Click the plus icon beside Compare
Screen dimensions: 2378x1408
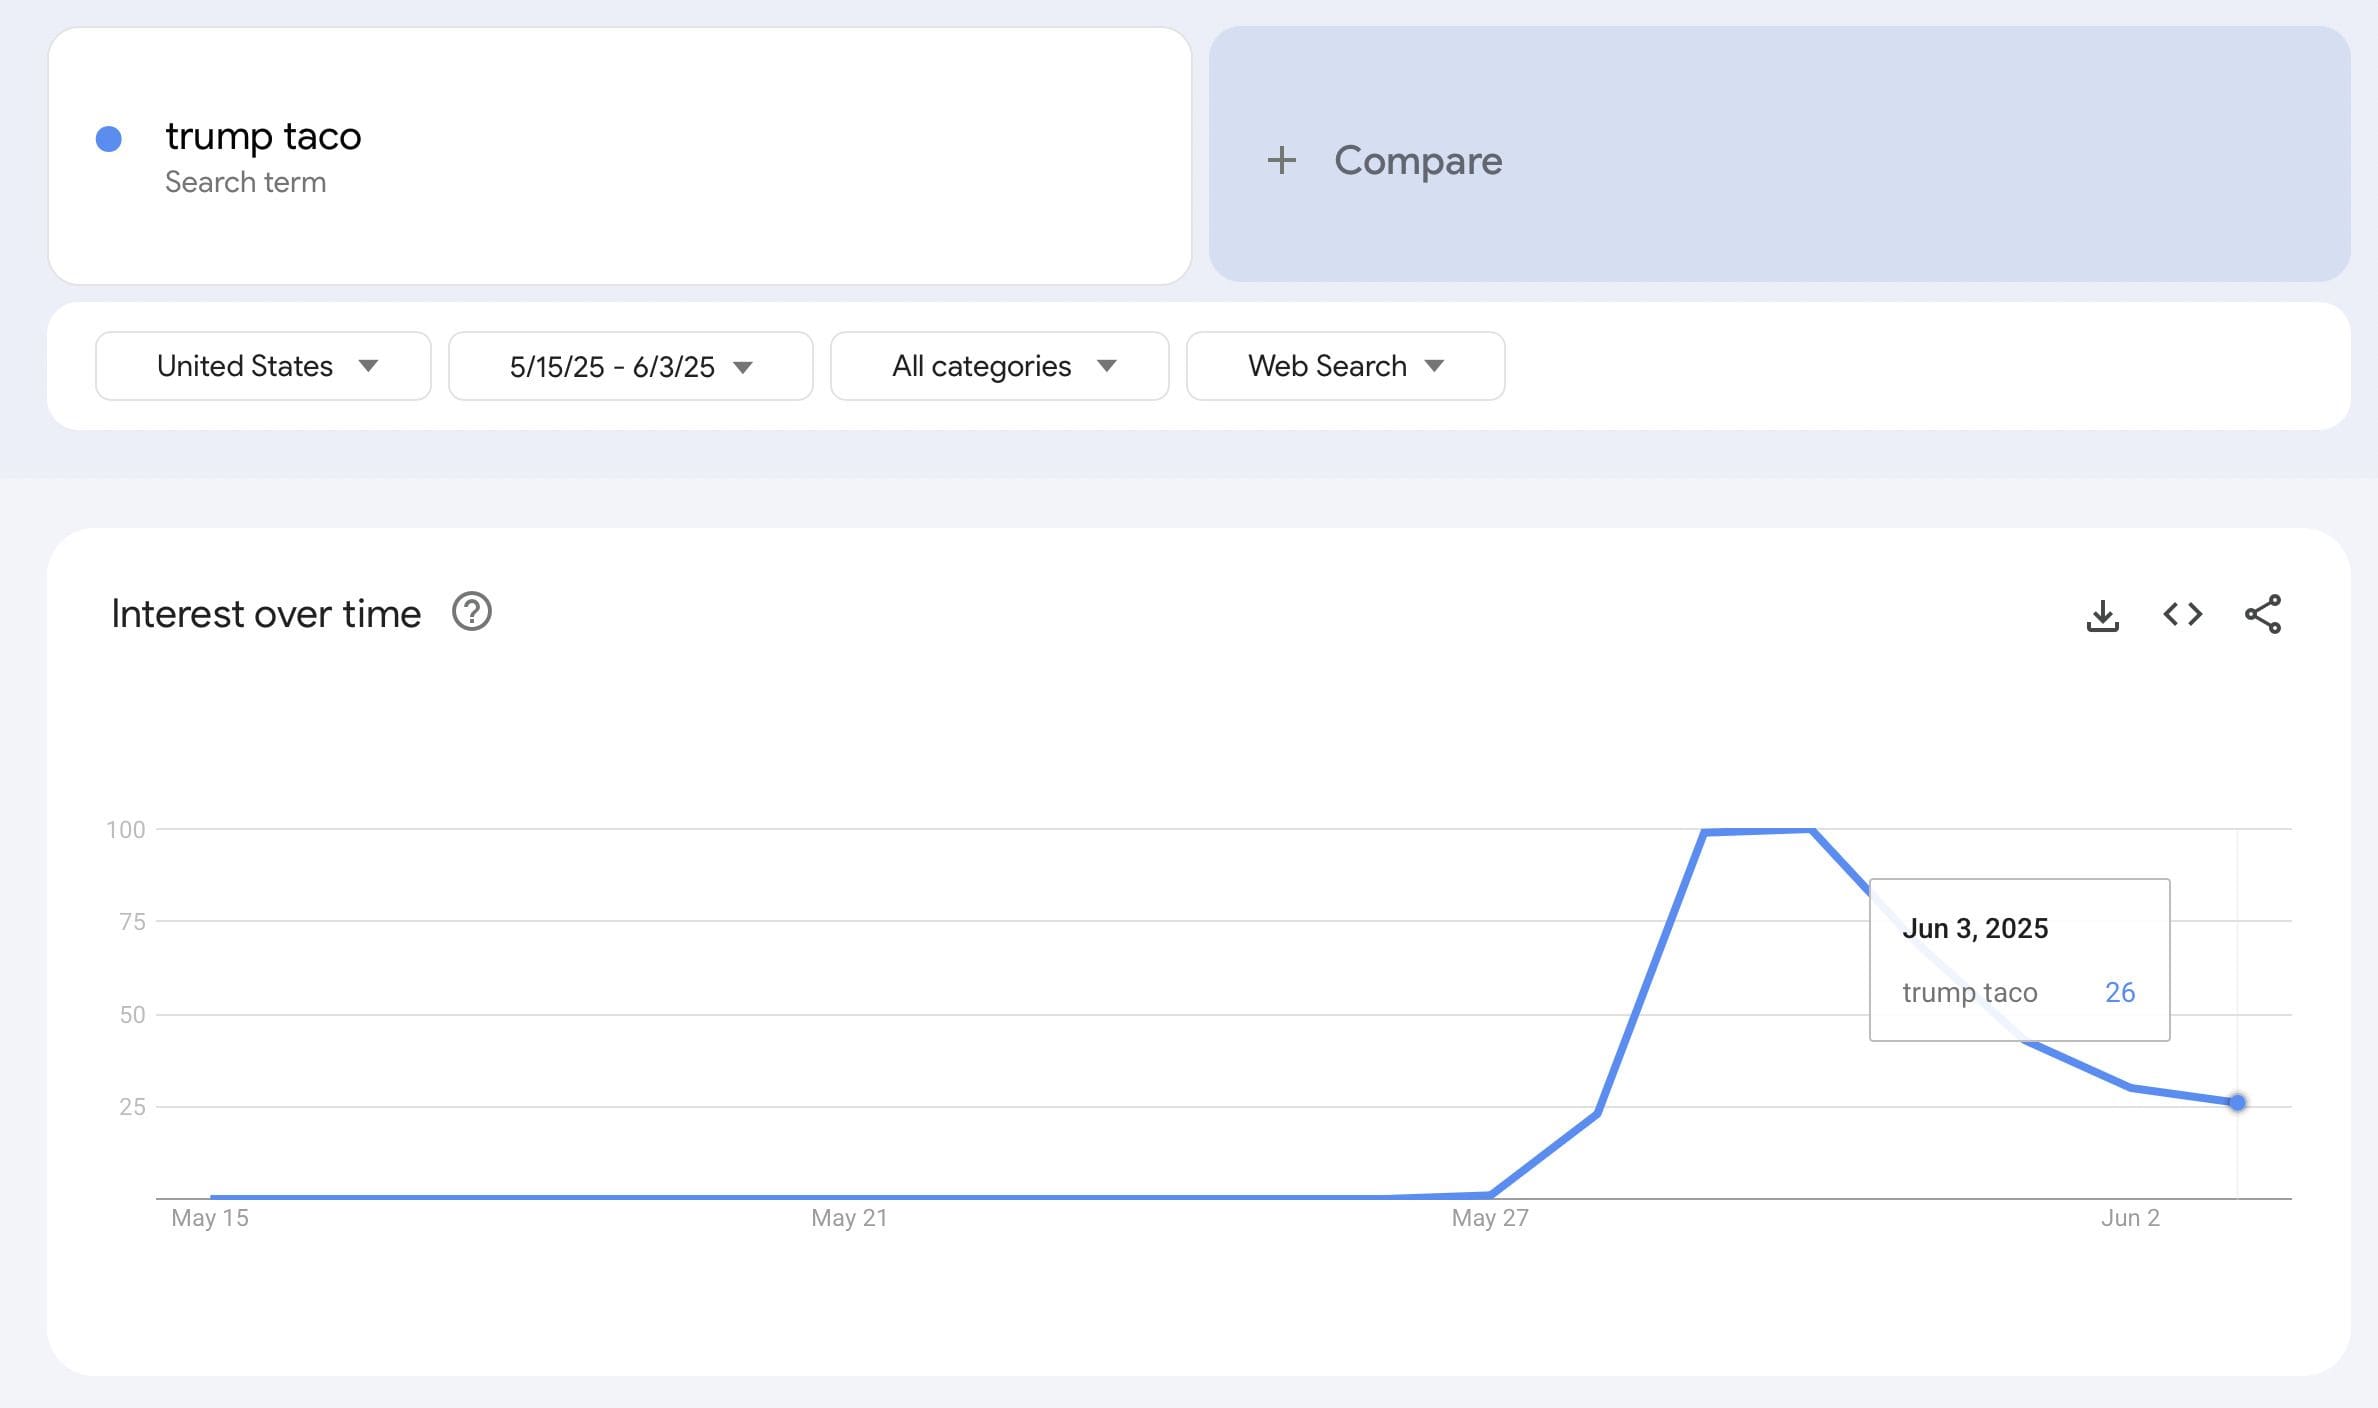[1281, 160]
